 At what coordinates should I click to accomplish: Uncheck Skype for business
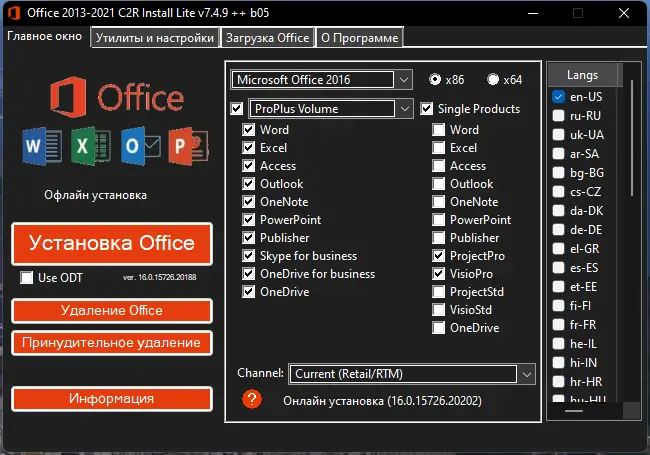[248, 256]
